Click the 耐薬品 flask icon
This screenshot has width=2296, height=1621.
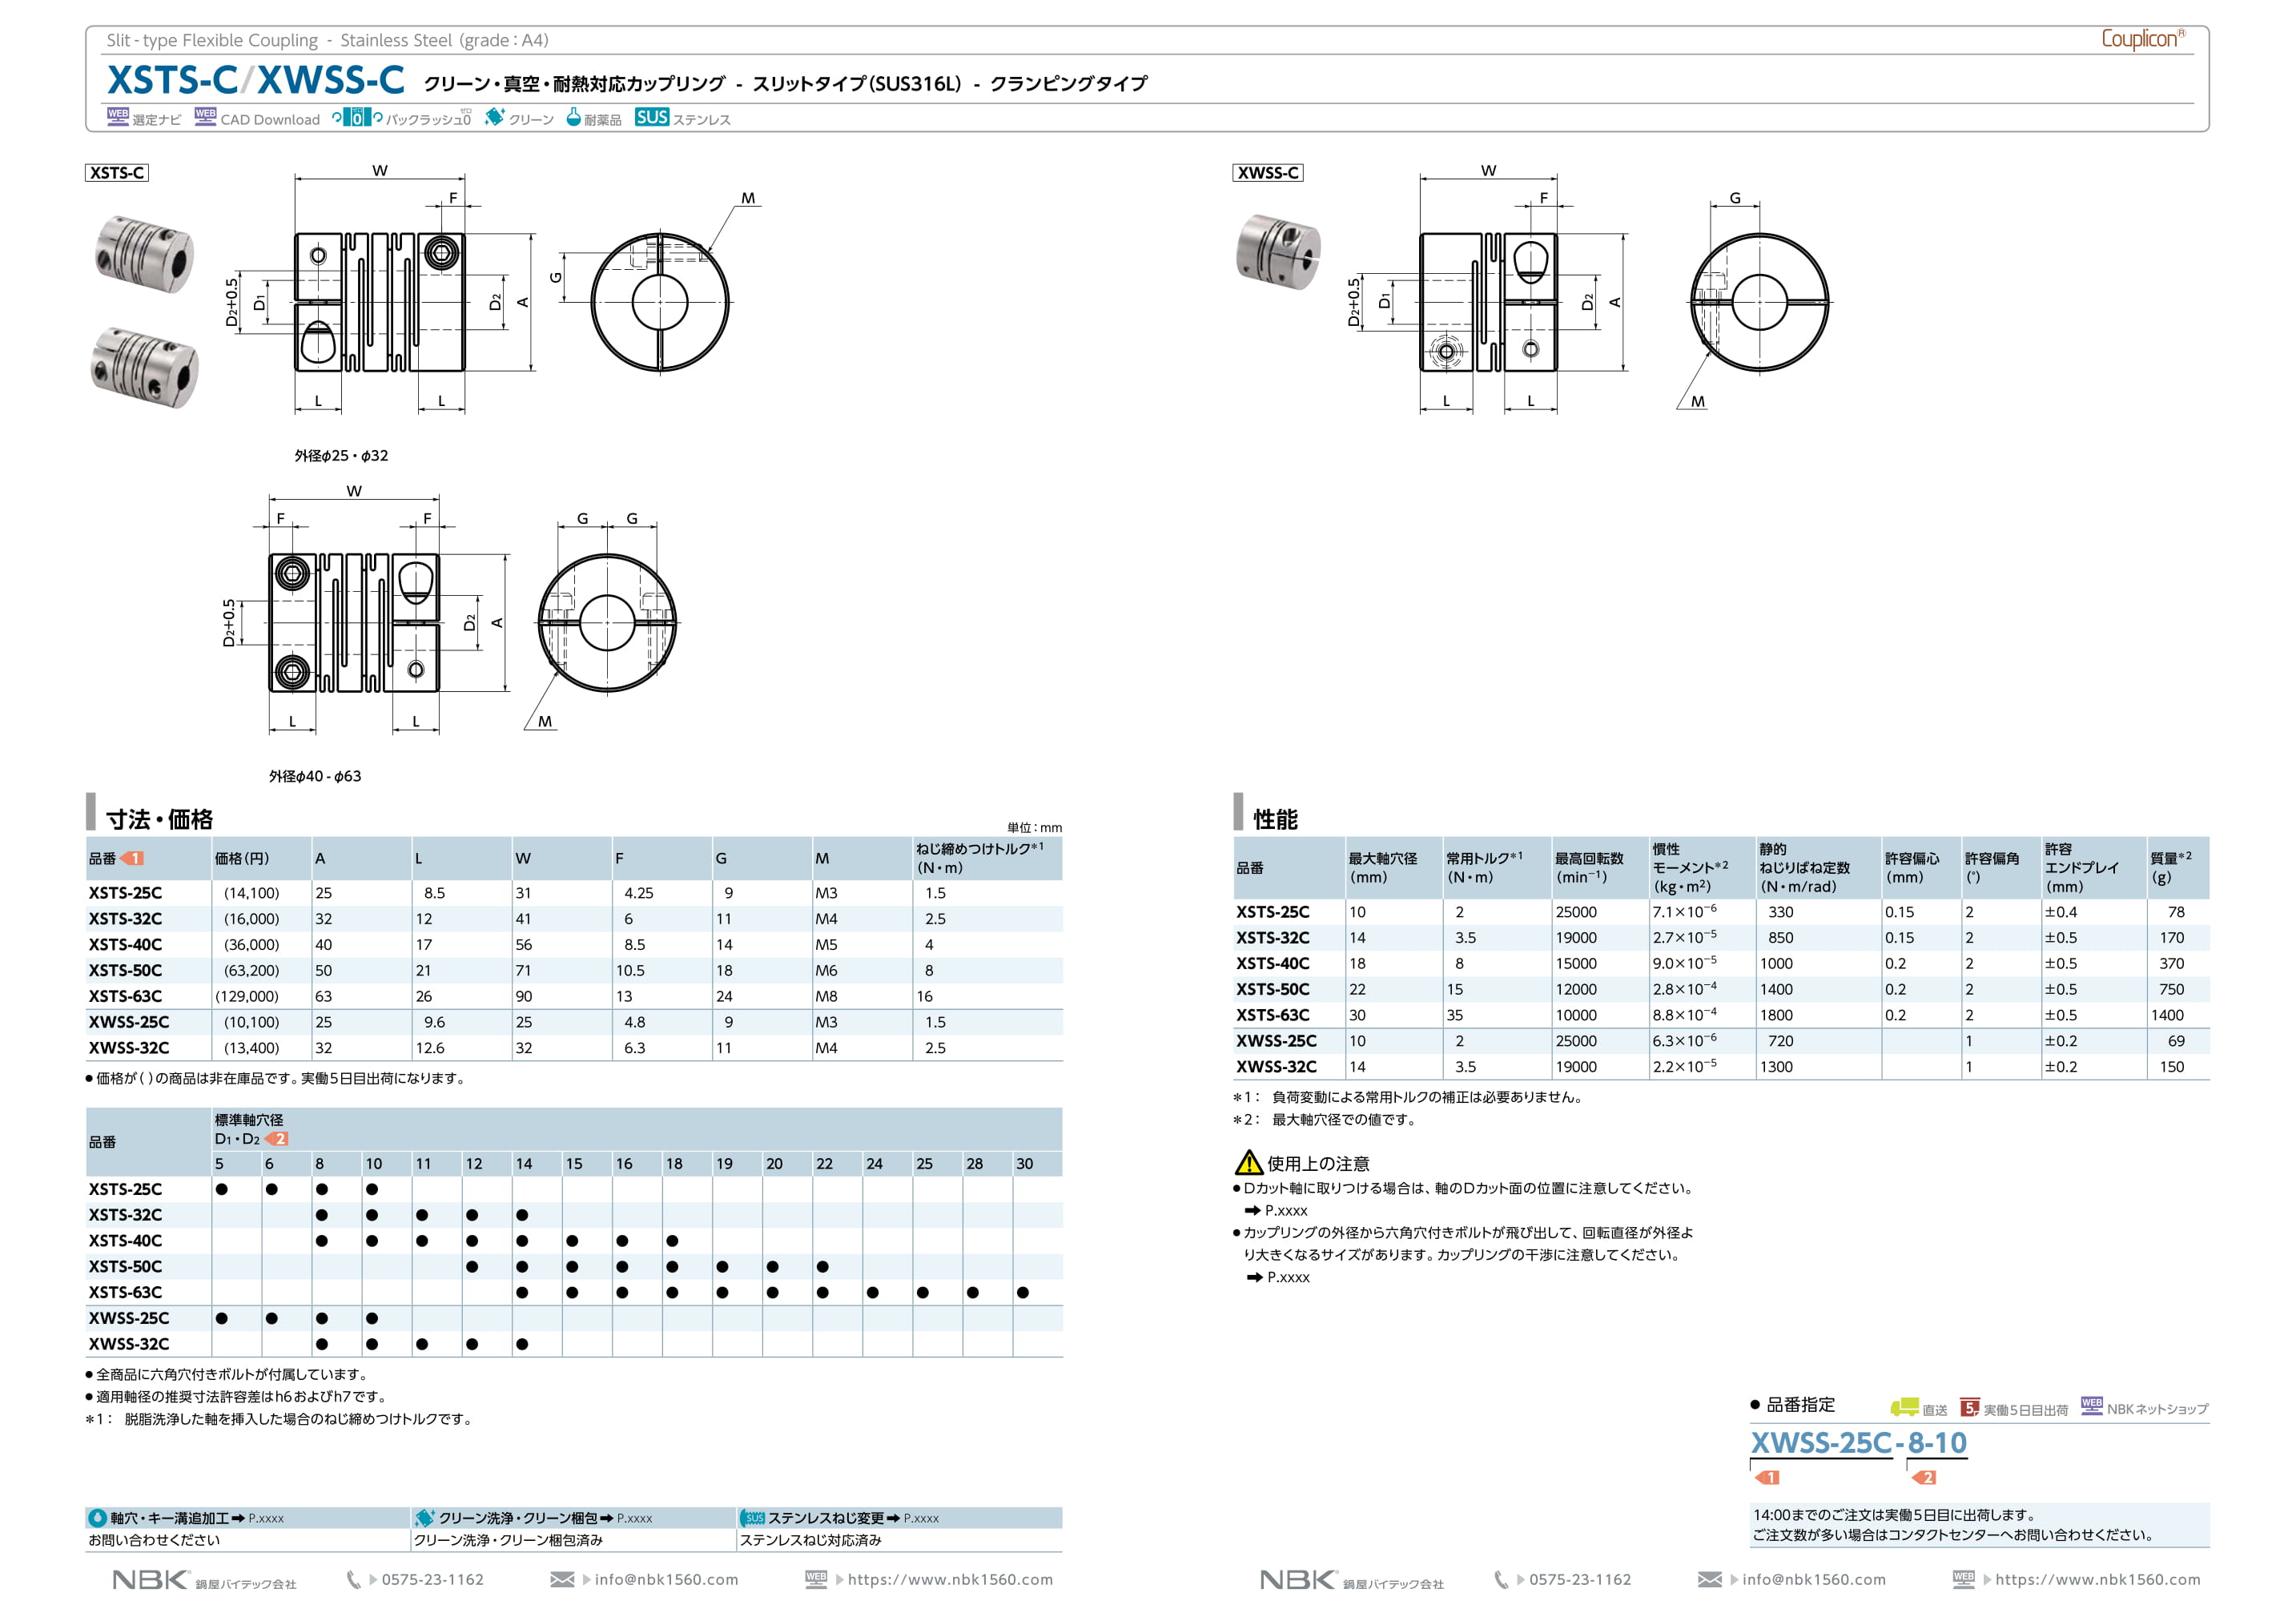(573, 117)
